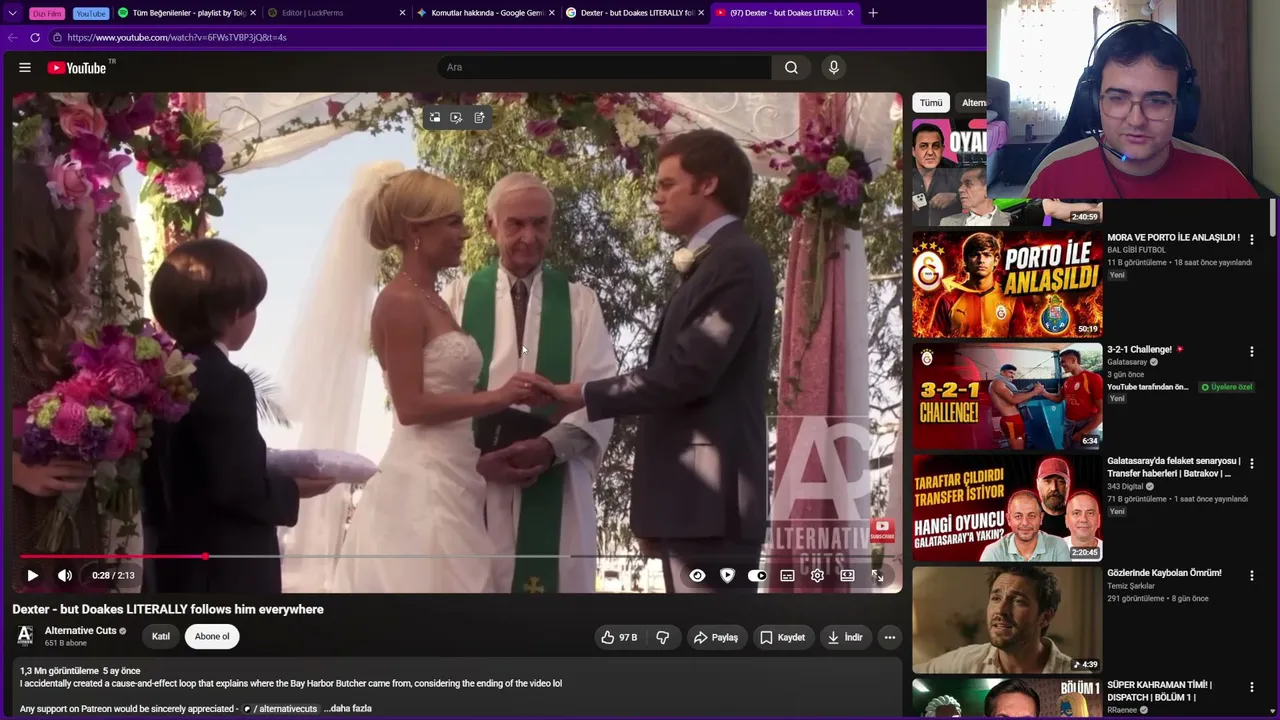This screenshot has height=720, width=1280.
Task: Close the Editor | LuckPerms tab
Action: 402,13
